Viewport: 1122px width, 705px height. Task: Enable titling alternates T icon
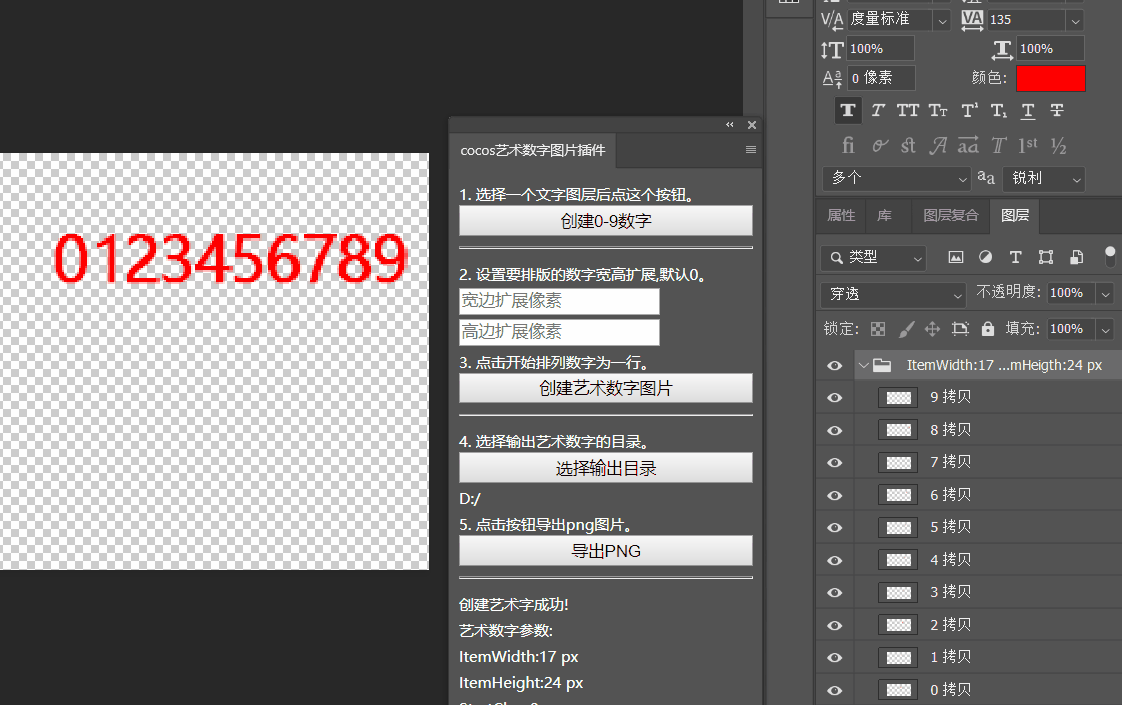click(999, 145)
